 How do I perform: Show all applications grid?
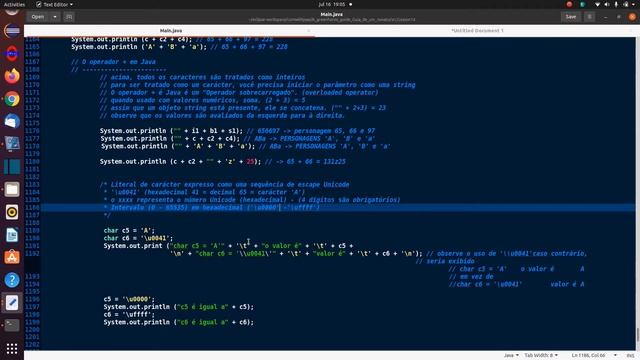12,348
